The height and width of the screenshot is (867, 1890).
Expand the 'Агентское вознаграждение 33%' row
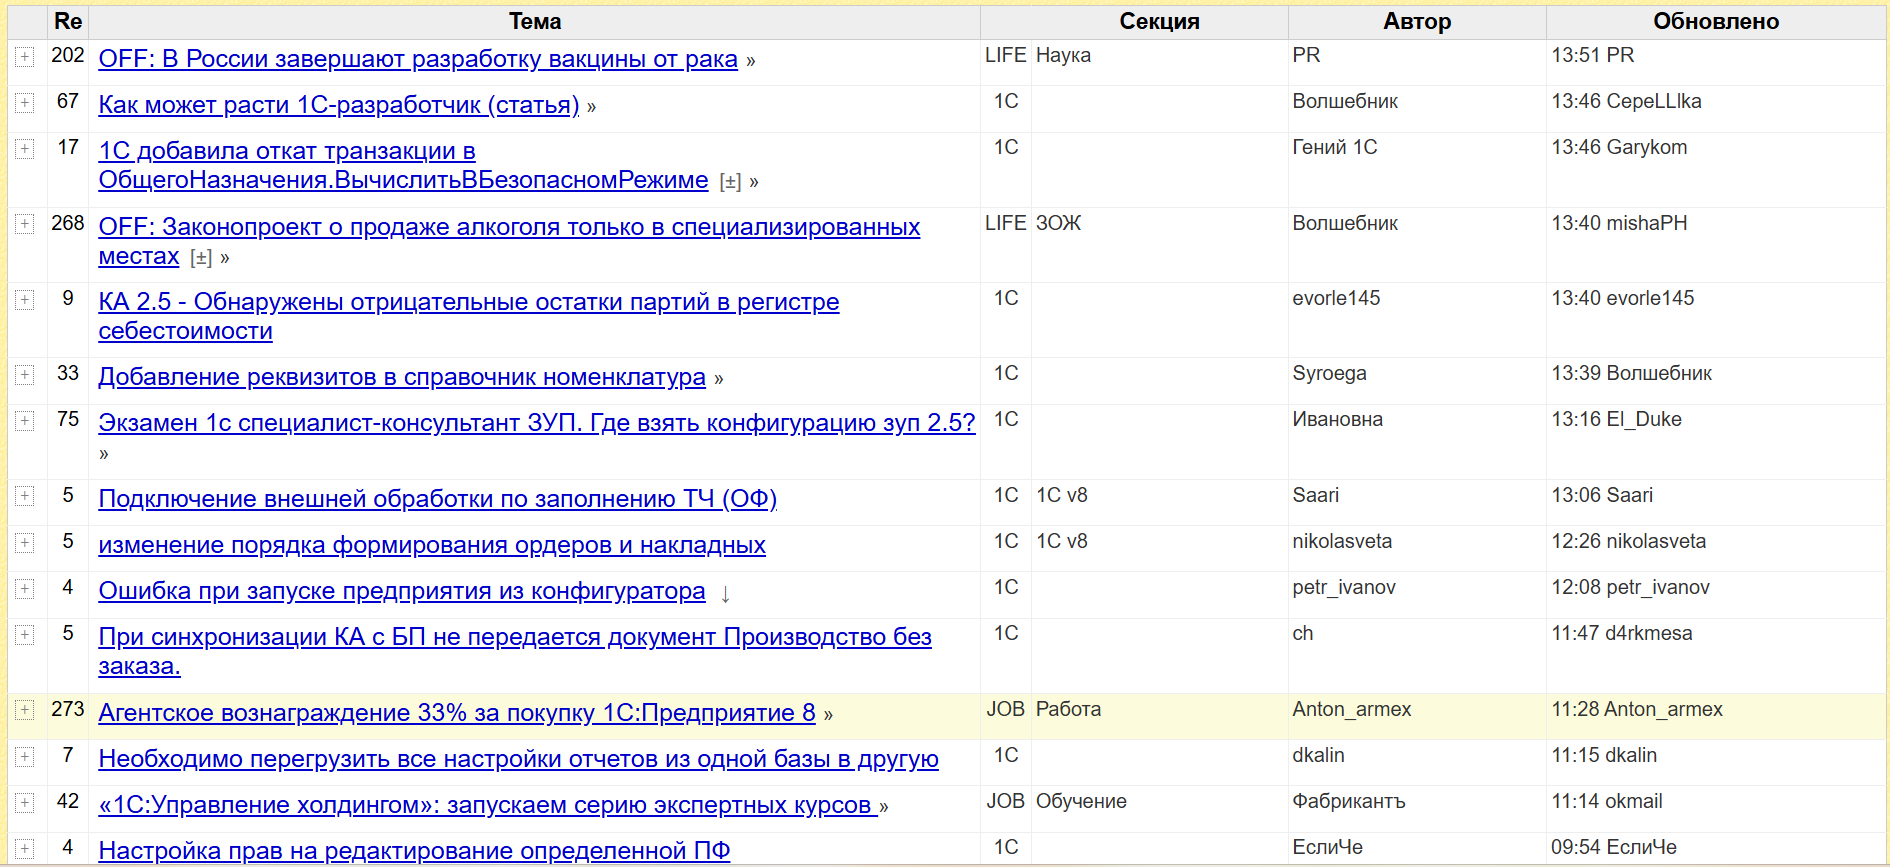click(25, 710)
